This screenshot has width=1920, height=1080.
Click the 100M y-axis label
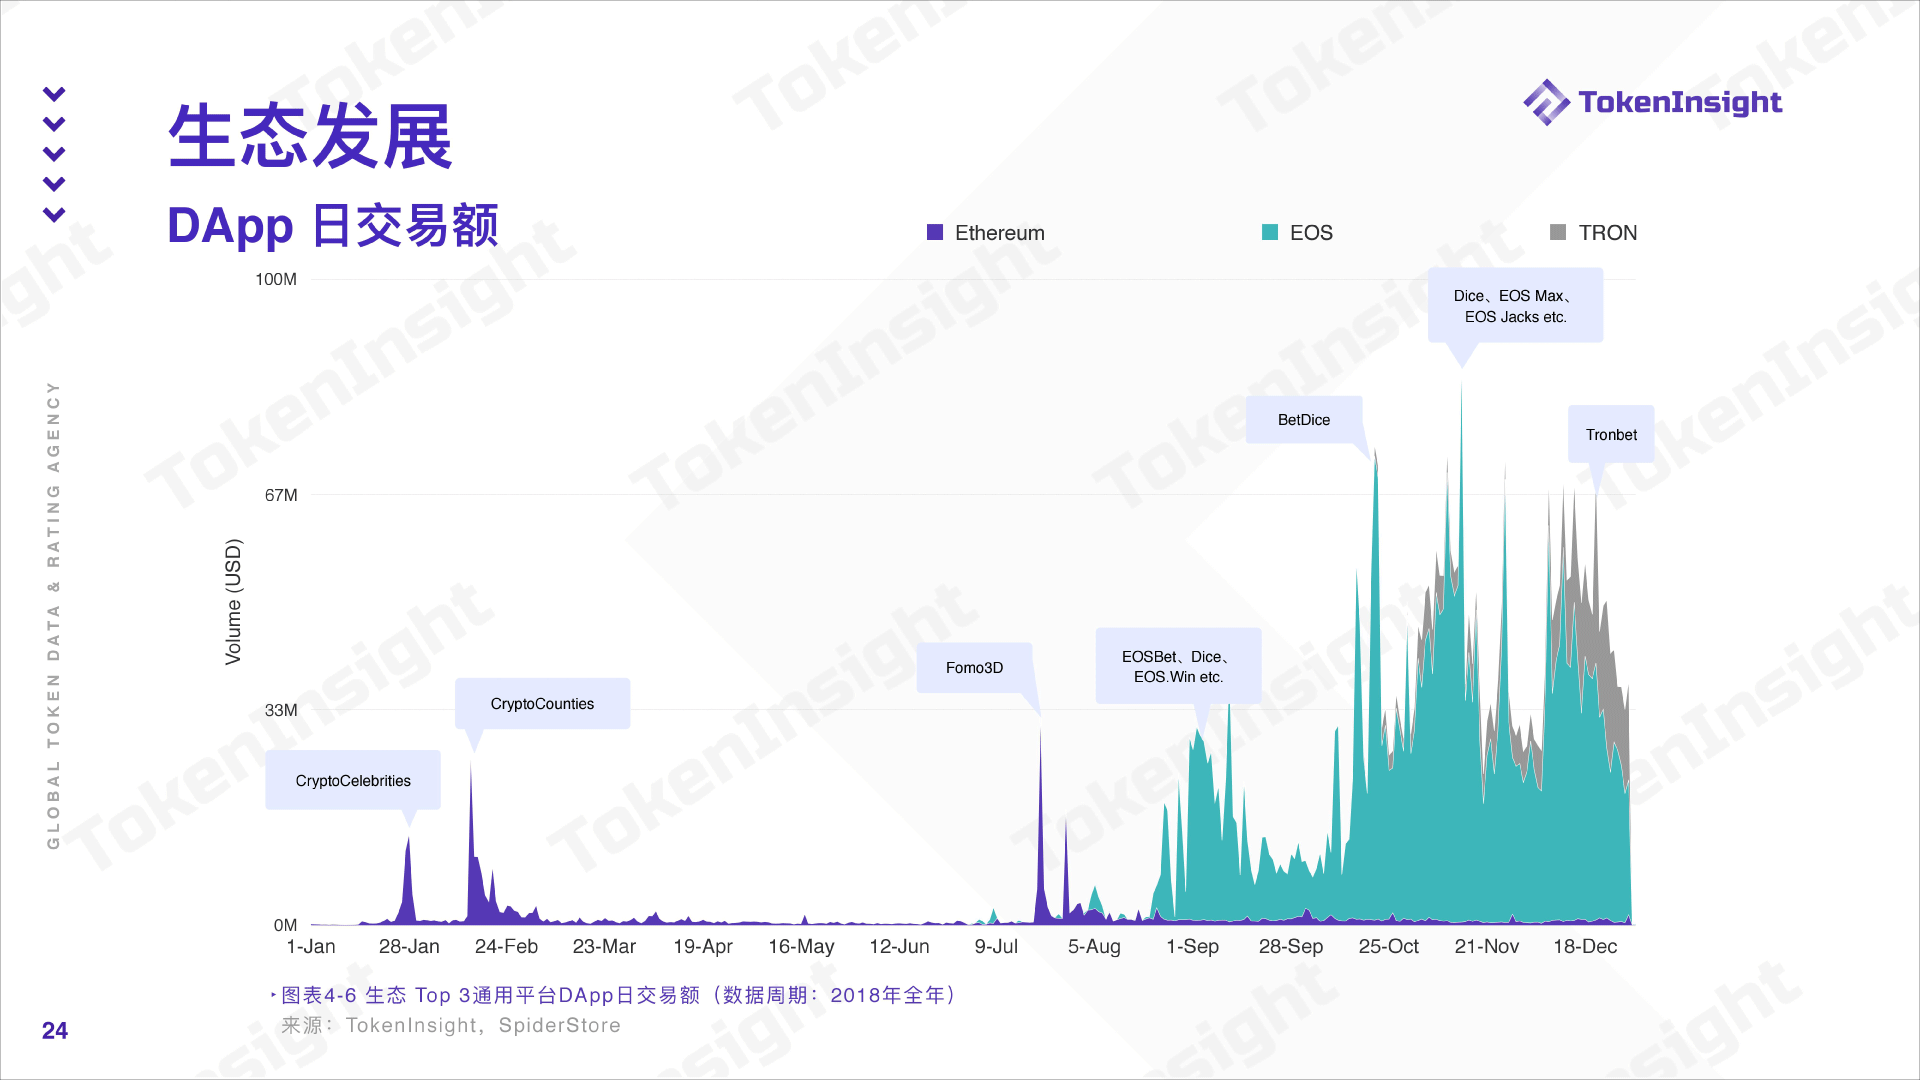pos(275,279)
